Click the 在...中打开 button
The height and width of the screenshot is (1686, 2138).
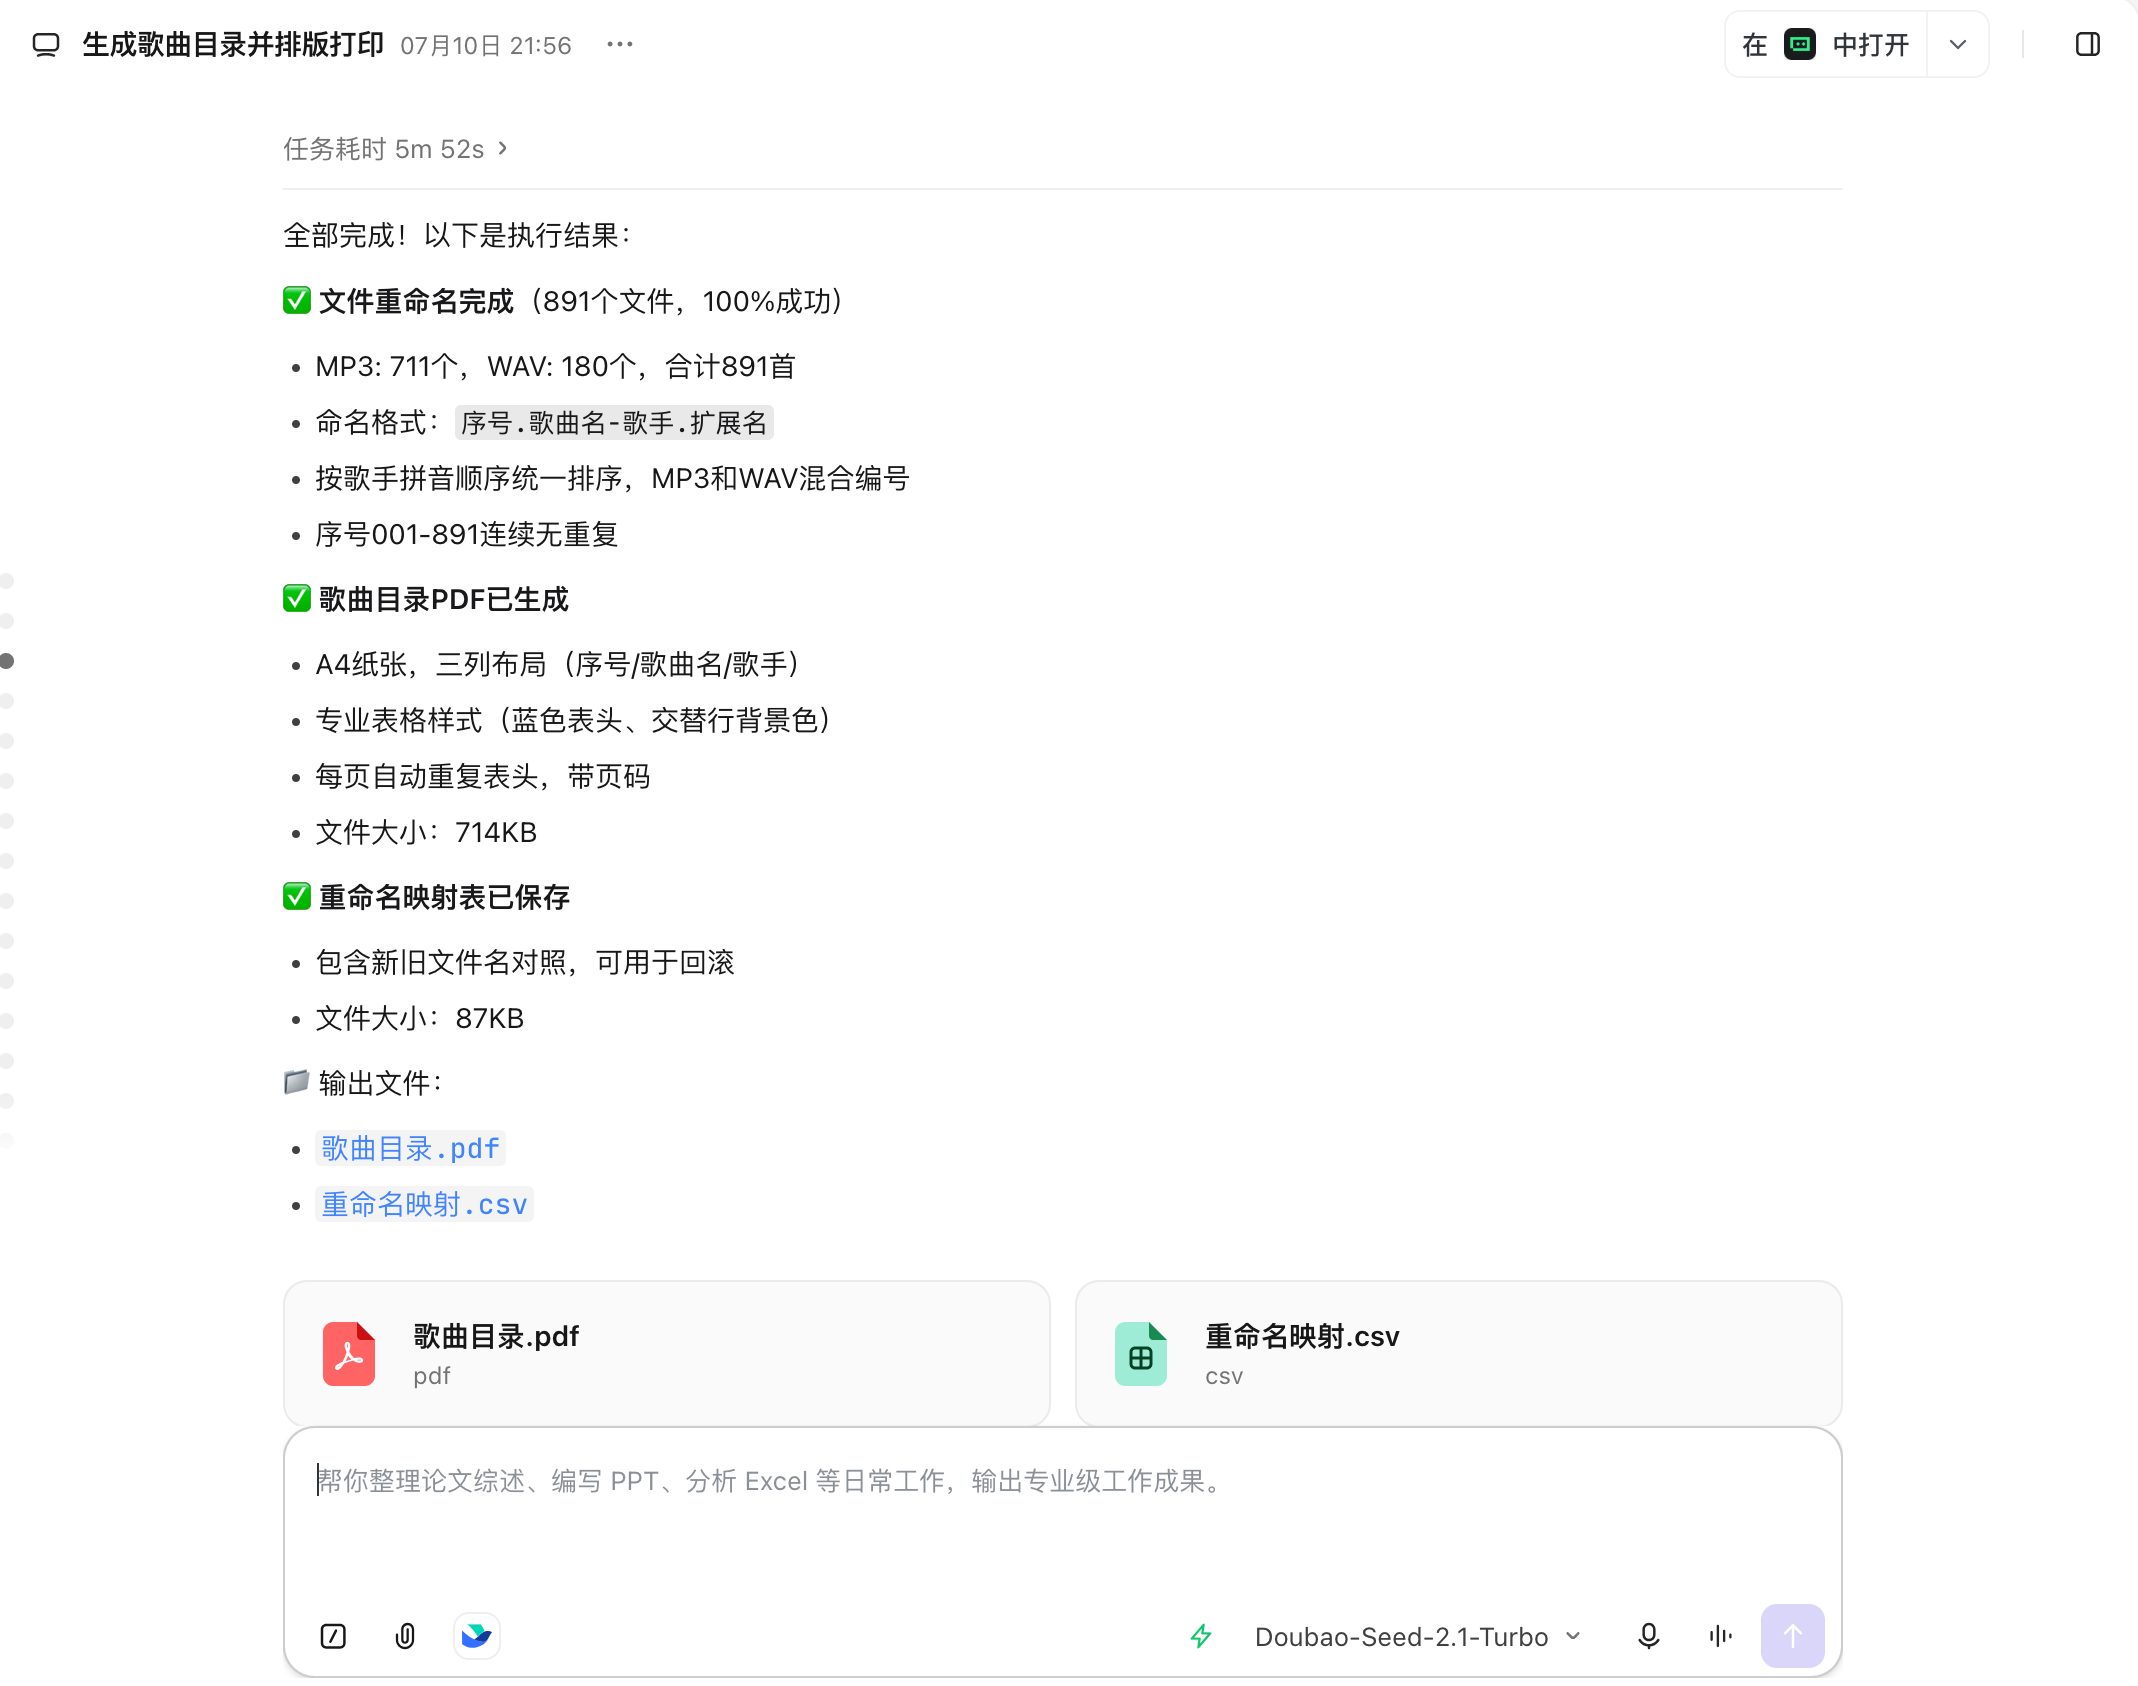(1826, 45)
